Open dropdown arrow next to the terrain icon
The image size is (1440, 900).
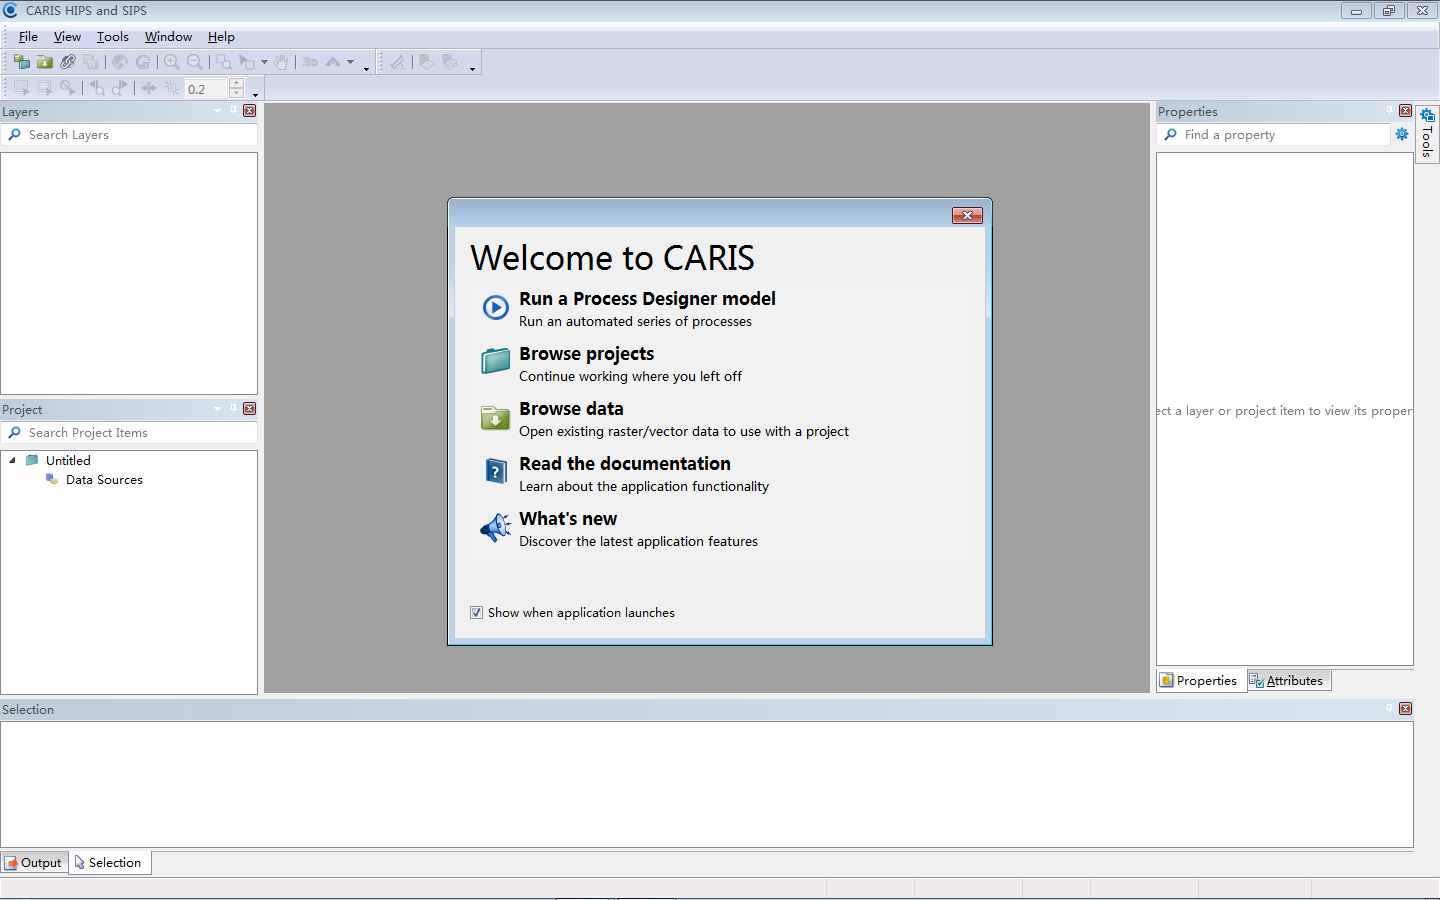[350, 62]
